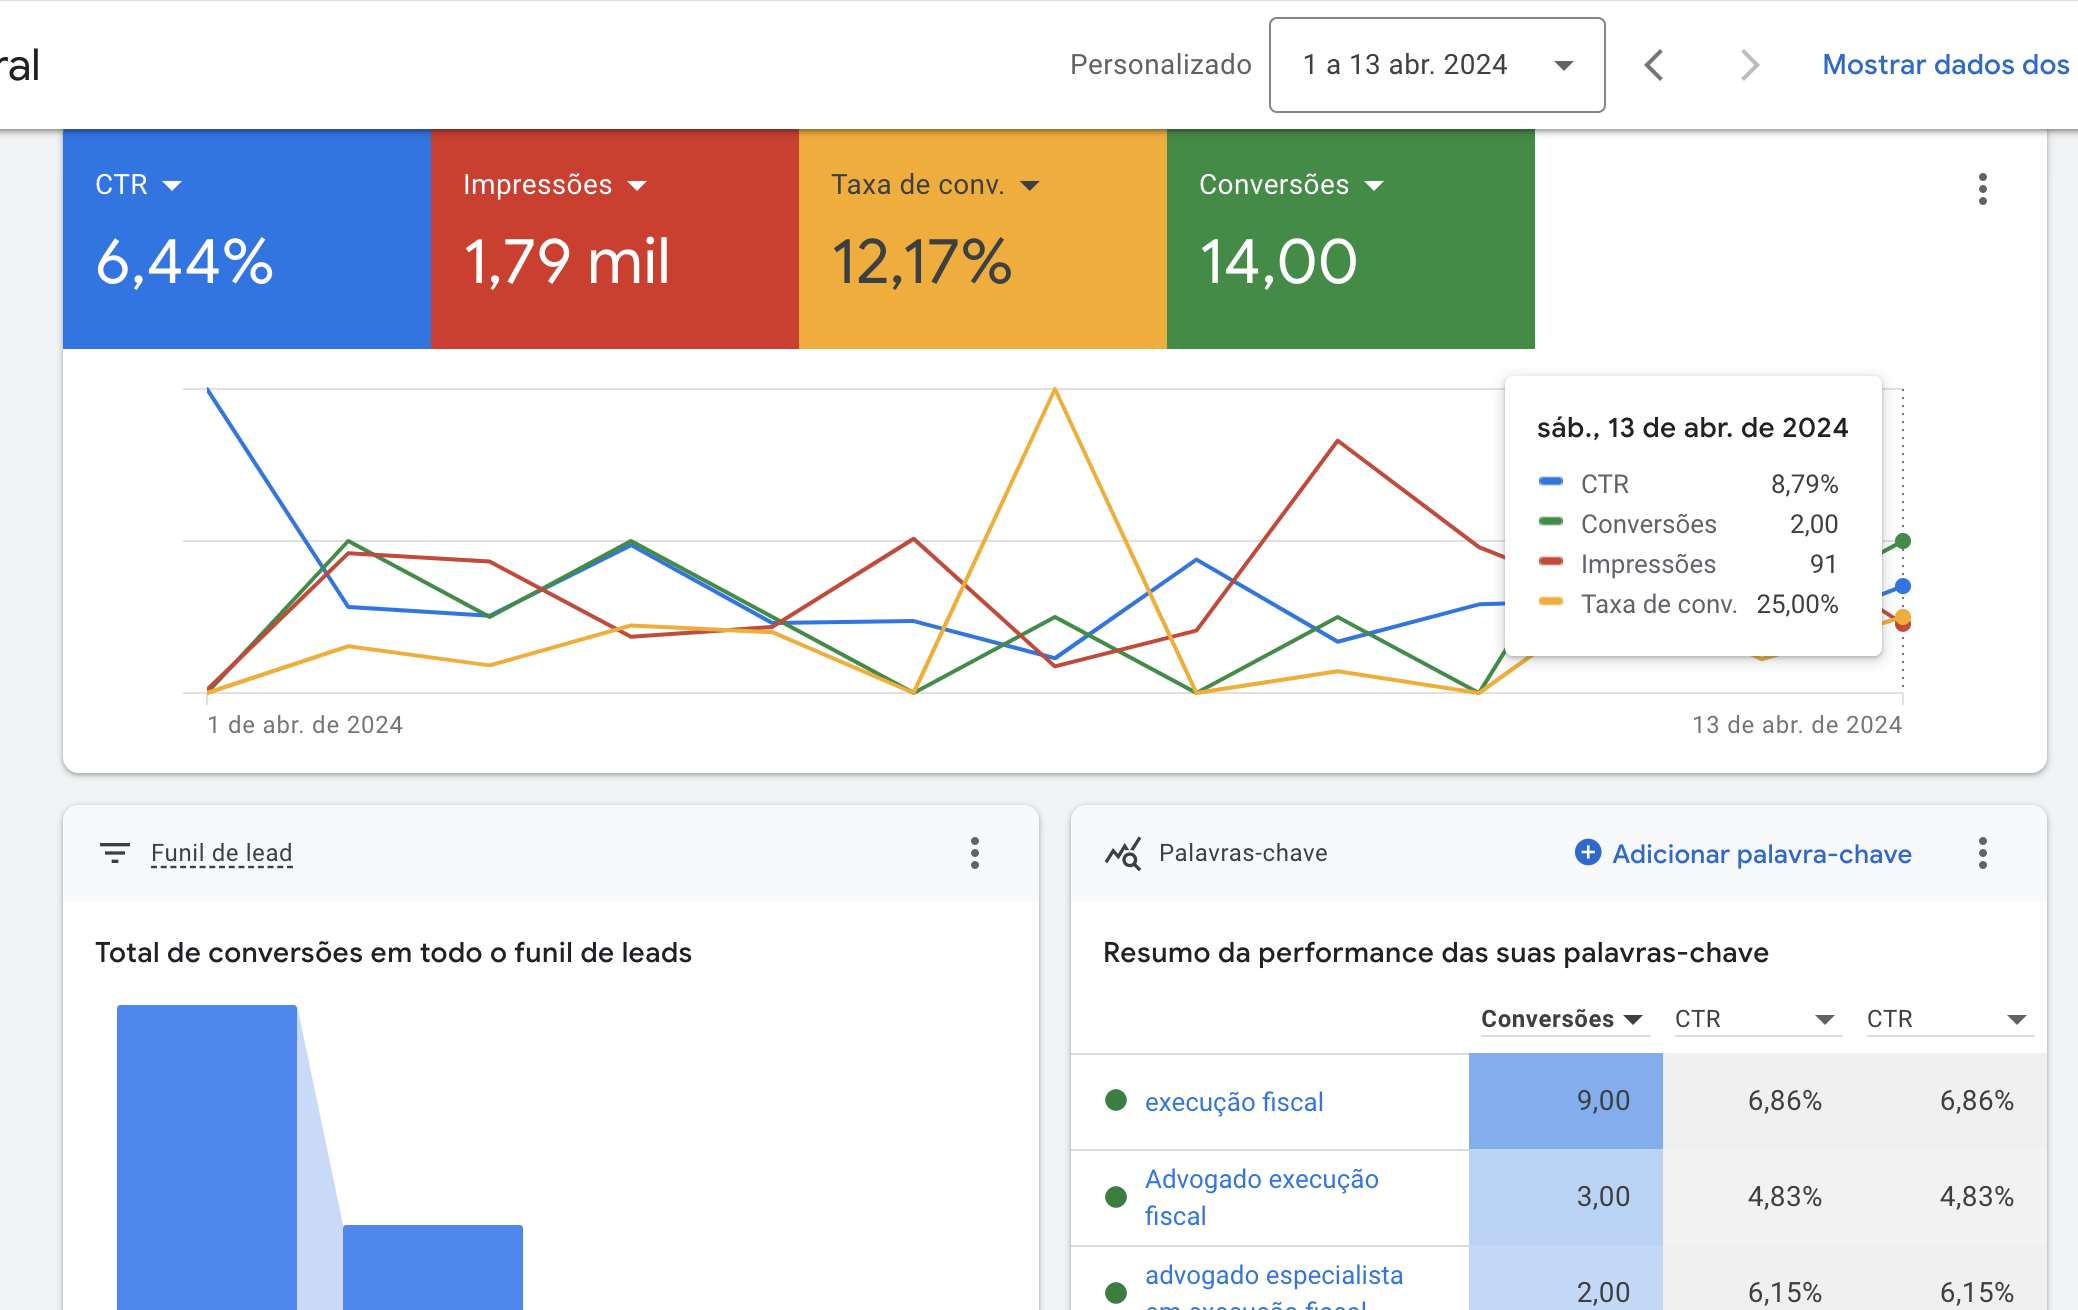Click the Funil de lead filter icon

pyautogui.click(x=115, y=853)
